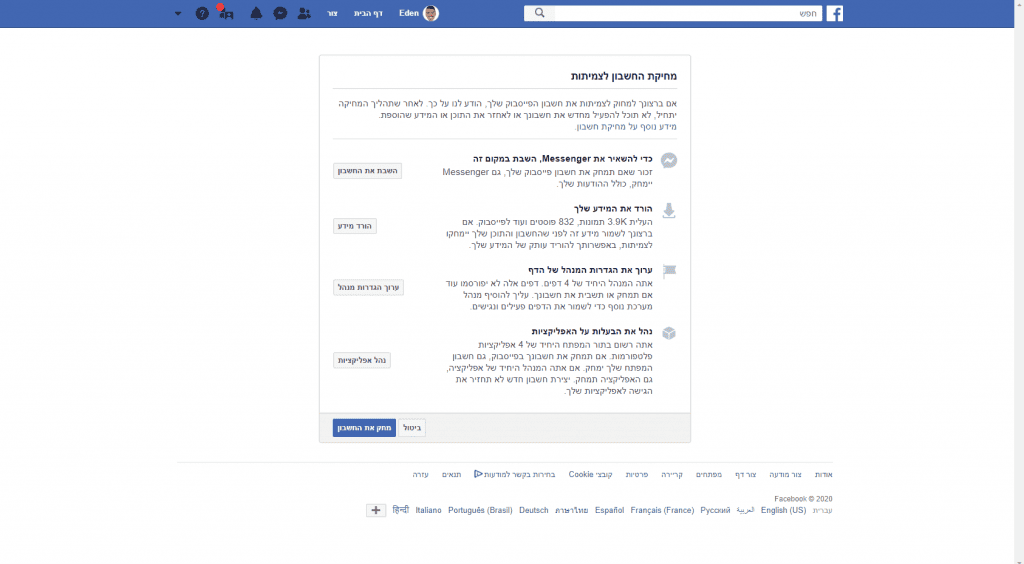Open Messenger icon in top bar
1024x564 pixels.
pos(280,13)
